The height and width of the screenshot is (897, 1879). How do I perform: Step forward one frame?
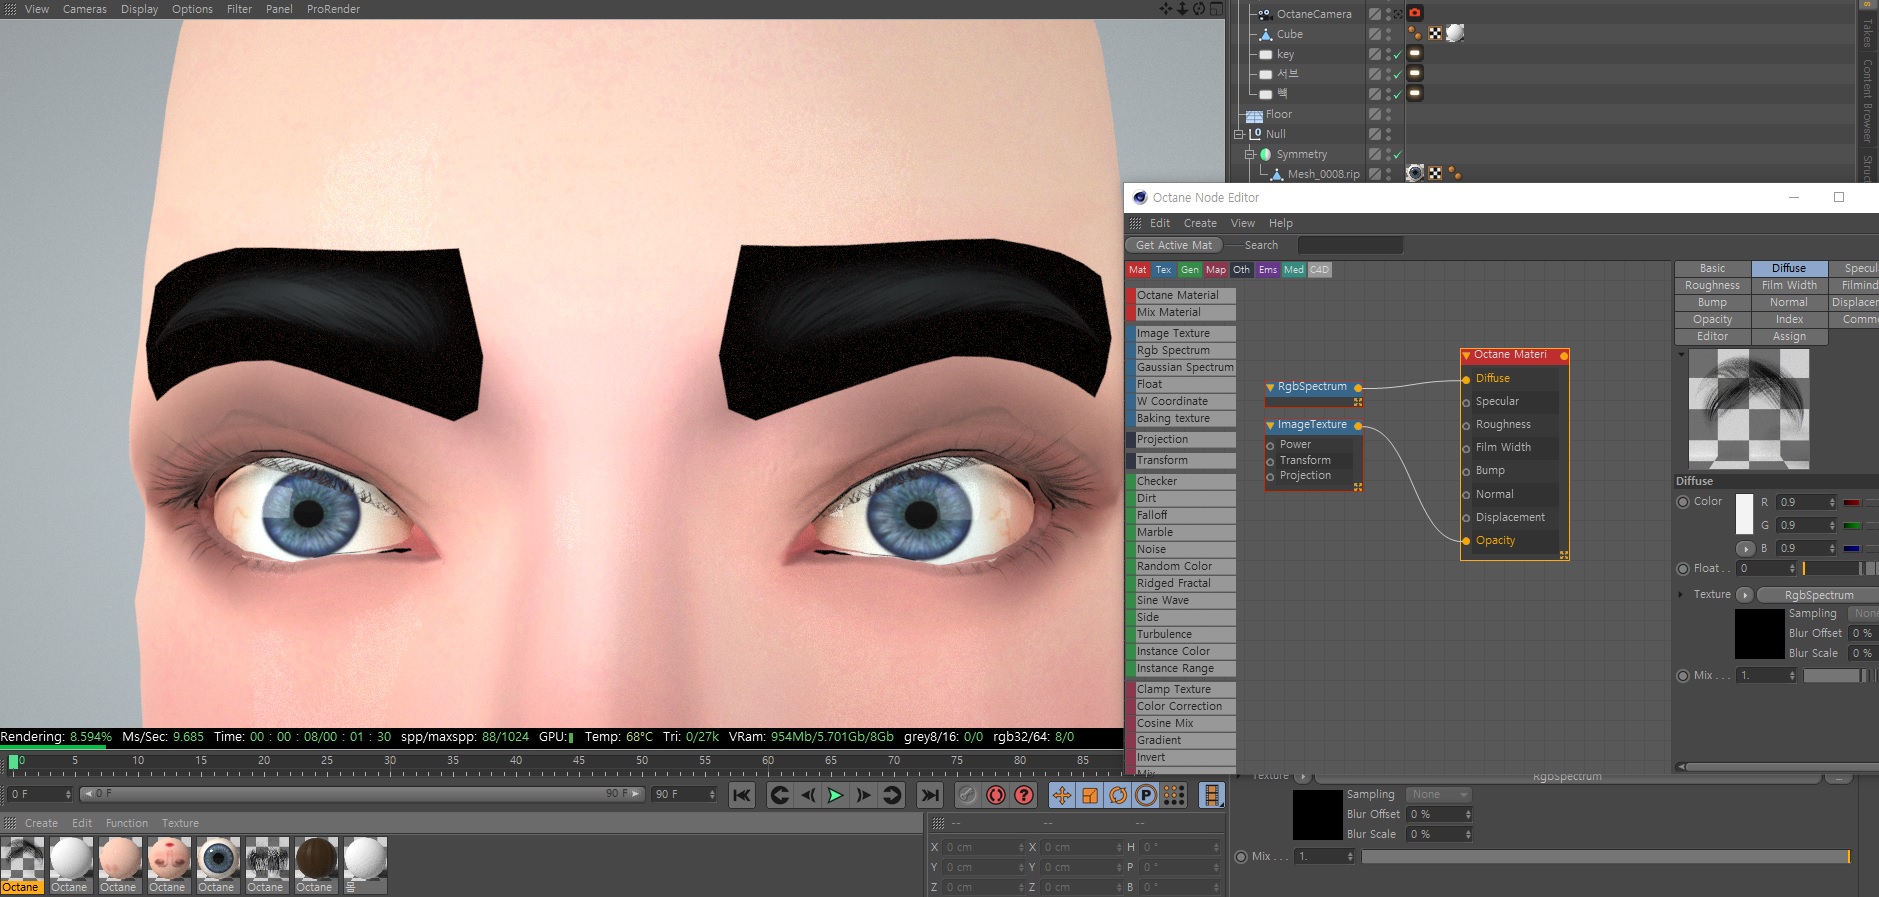click(864, 795)
